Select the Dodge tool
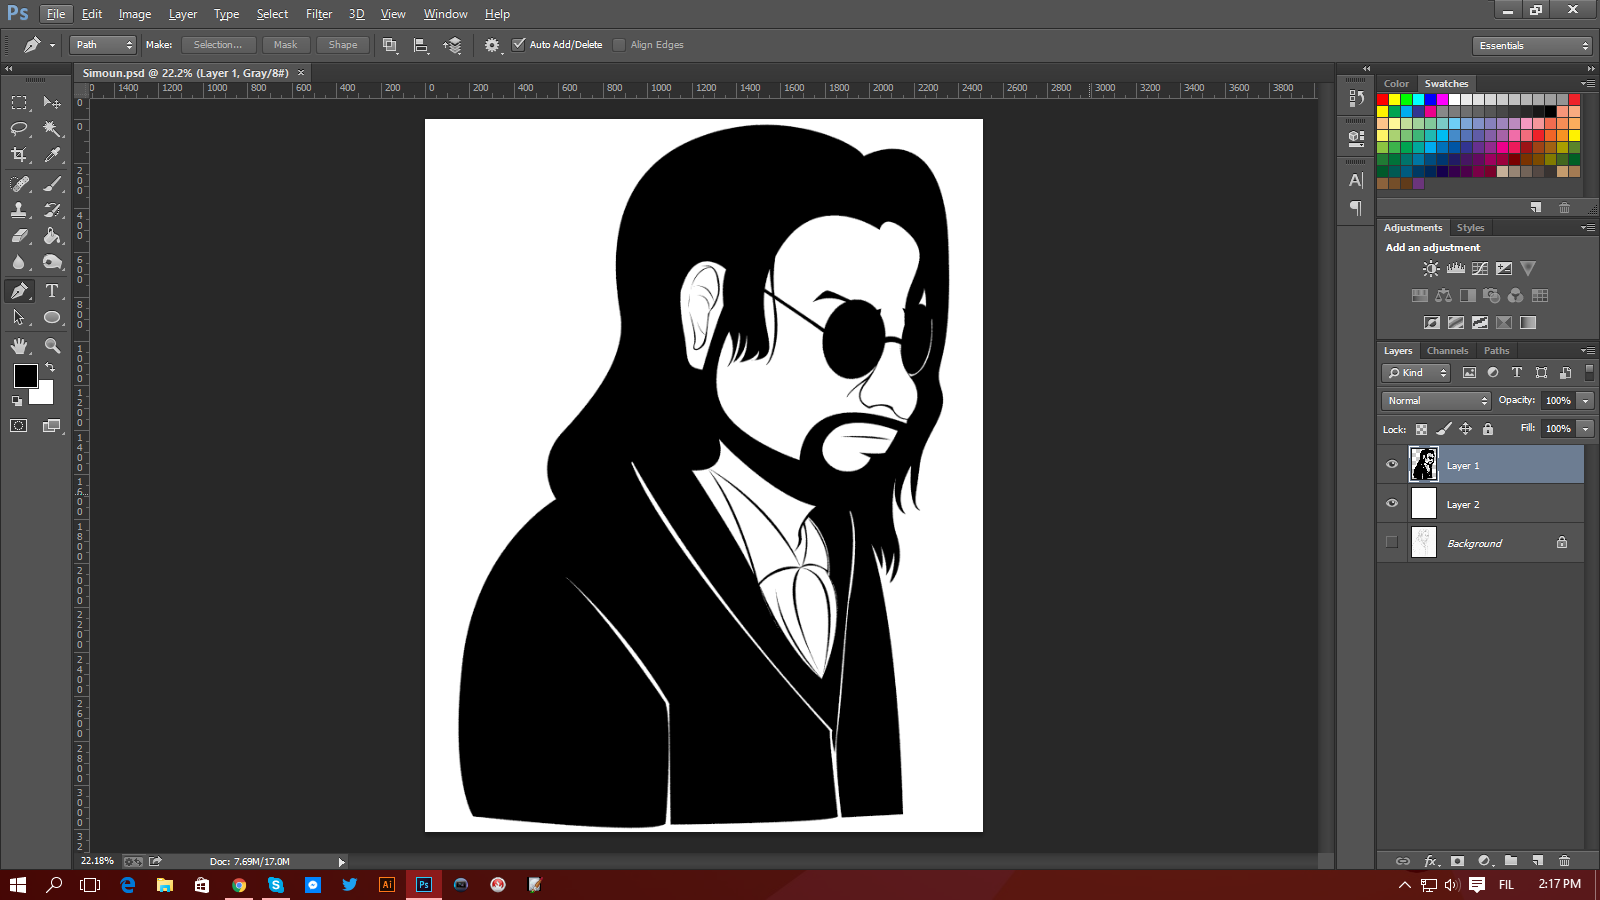The width and height of the screenshot is (1600, 900). (52, 262)
